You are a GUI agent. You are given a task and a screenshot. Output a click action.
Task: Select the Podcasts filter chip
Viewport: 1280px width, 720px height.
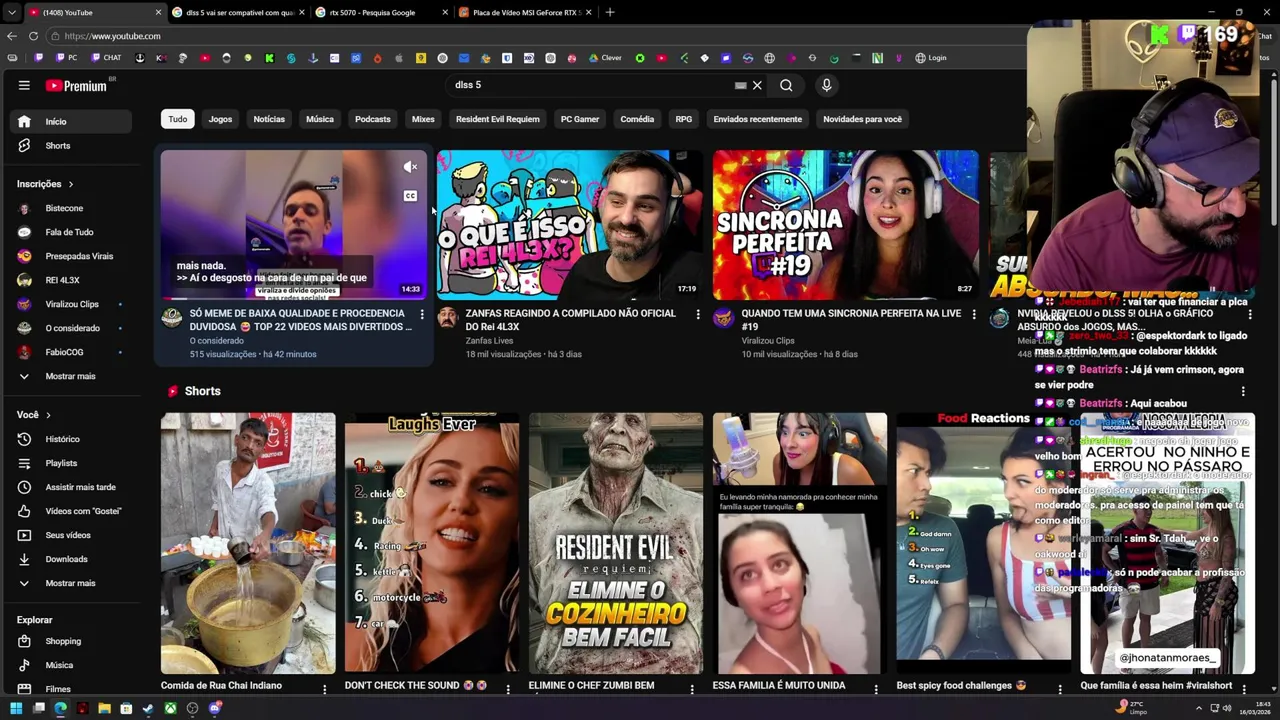point(373,119)
